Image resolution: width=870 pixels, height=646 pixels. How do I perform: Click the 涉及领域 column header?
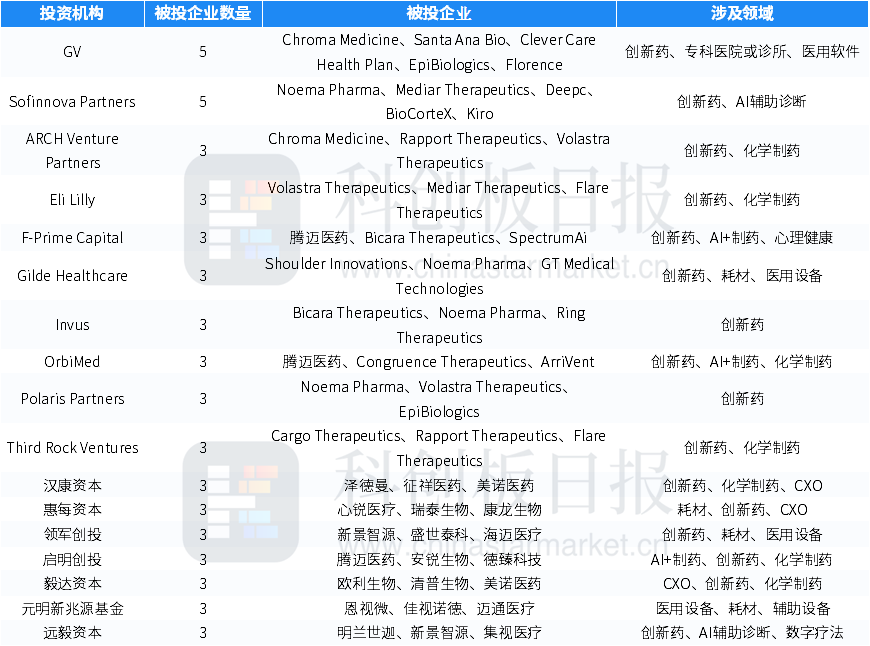[742, 13]
